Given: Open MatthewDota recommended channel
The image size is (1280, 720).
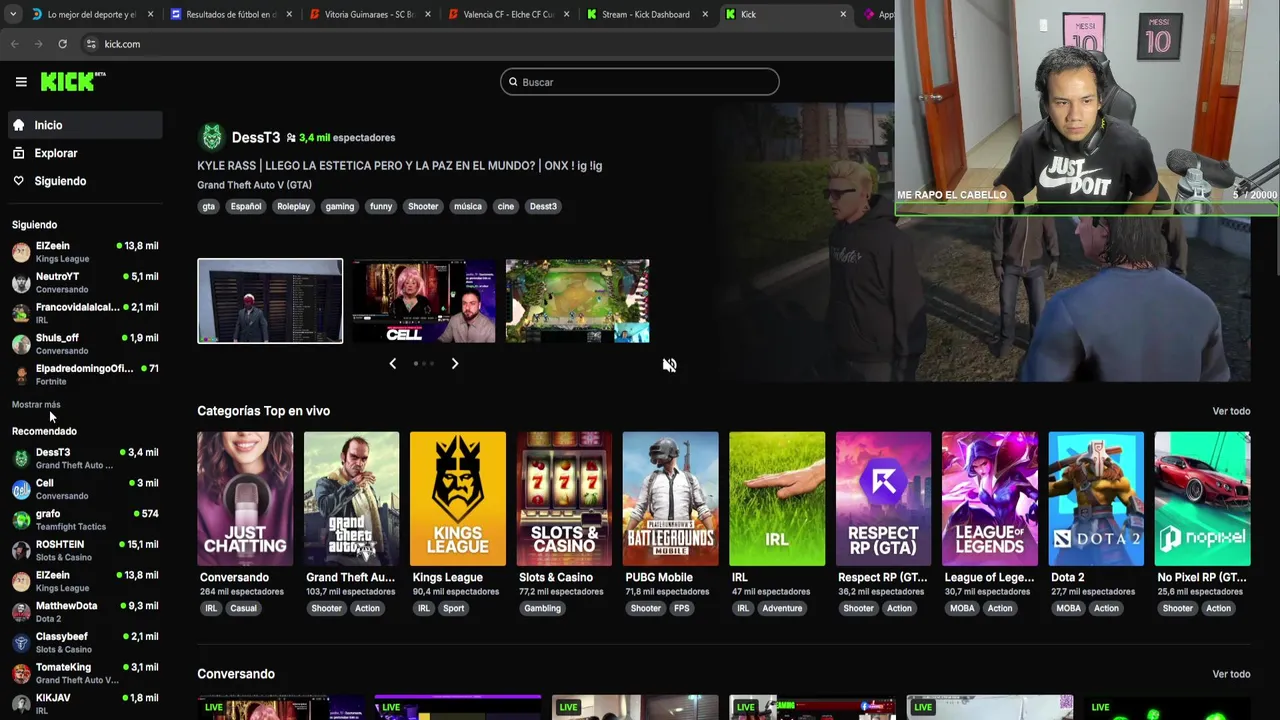Looking at the screenshot, I should pos(85,612).
